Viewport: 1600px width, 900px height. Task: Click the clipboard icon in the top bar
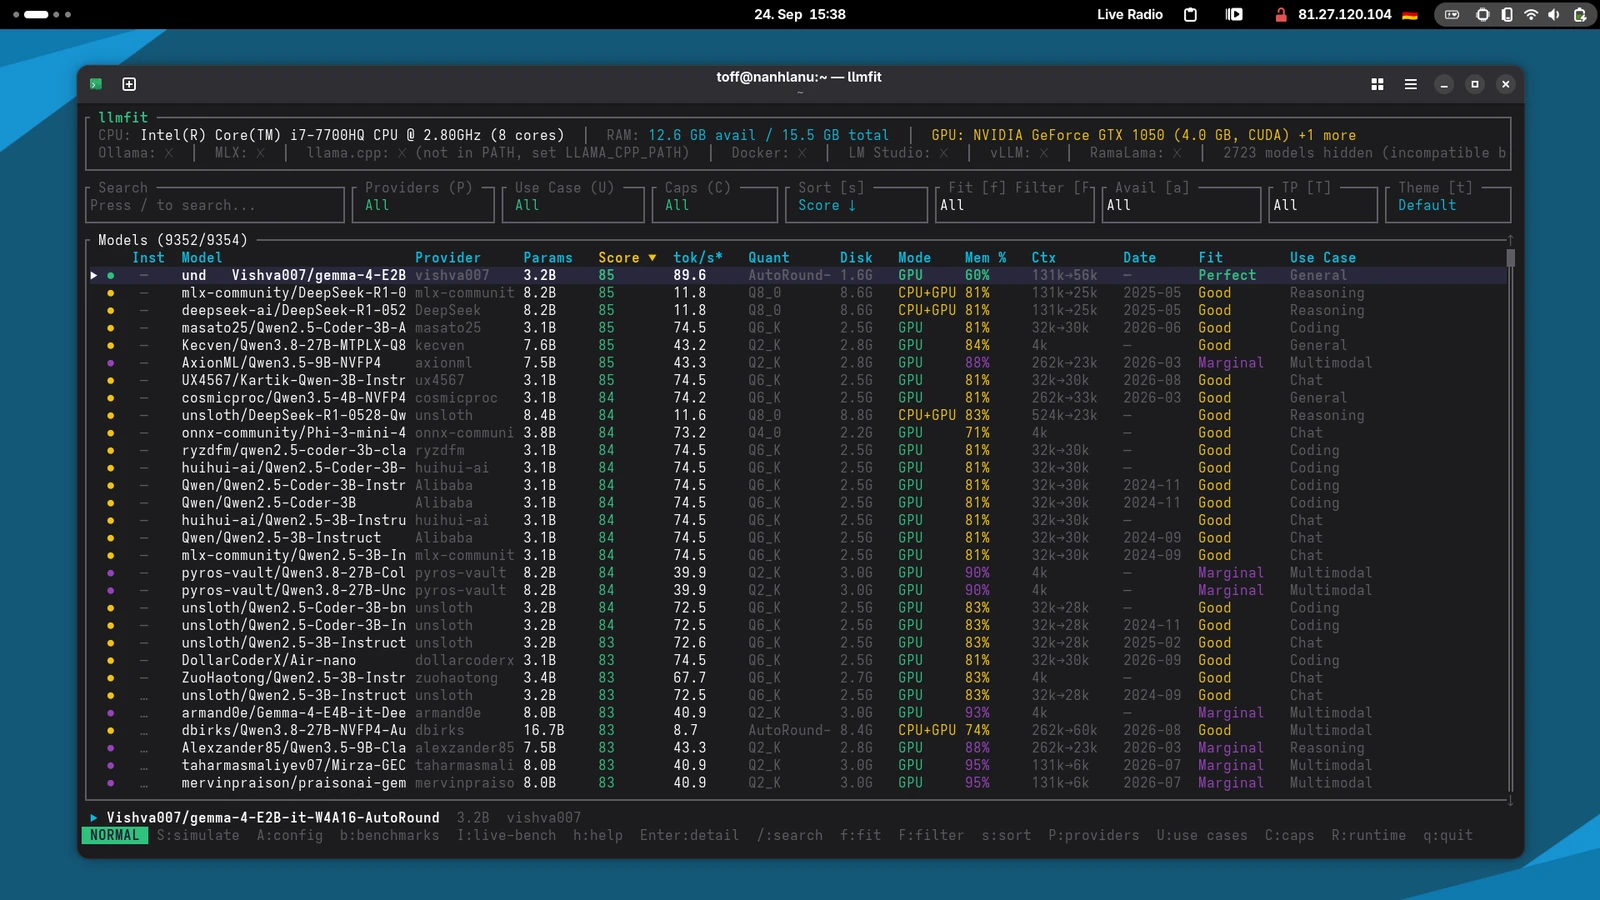(1190, 15)
